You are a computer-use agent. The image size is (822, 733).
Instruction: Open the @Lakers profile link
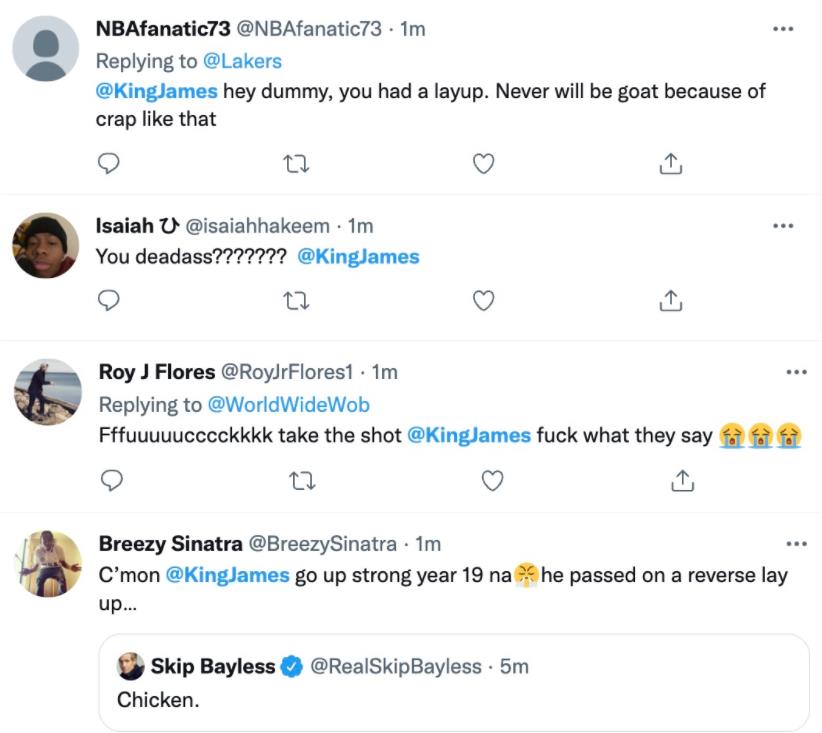[242, 61]
